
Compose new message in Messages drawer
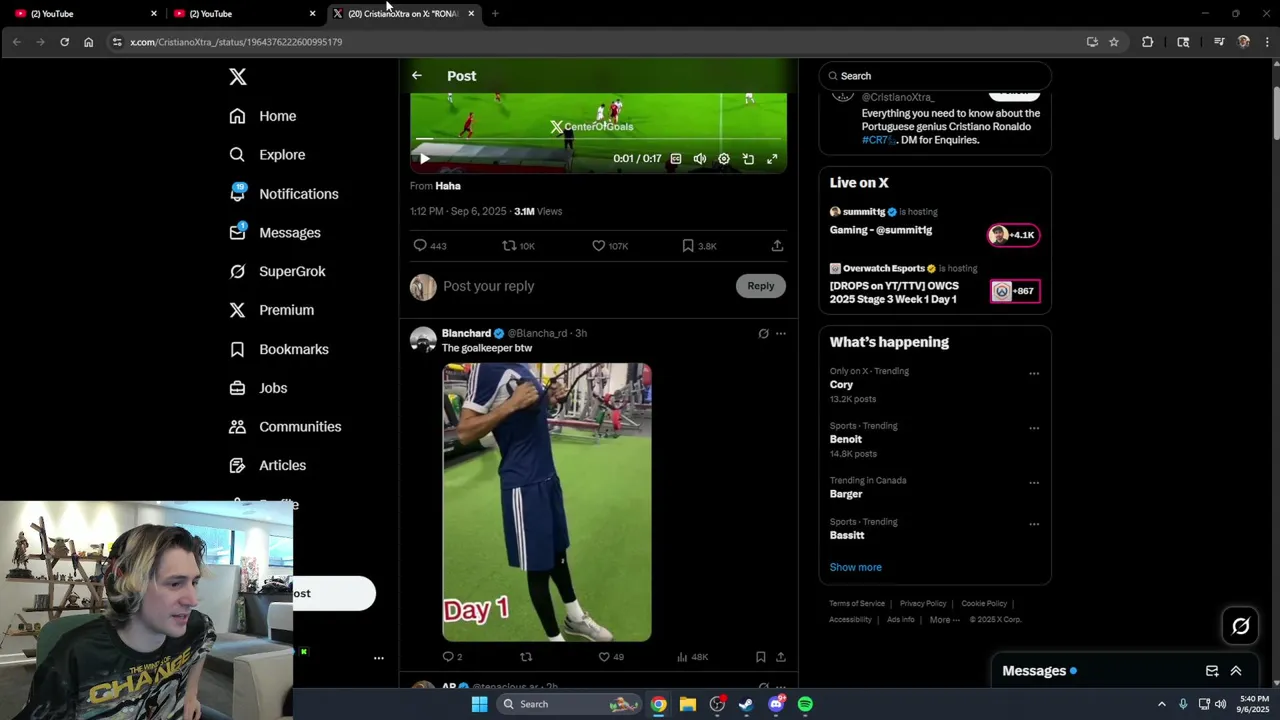click(x=1212, y=671)
